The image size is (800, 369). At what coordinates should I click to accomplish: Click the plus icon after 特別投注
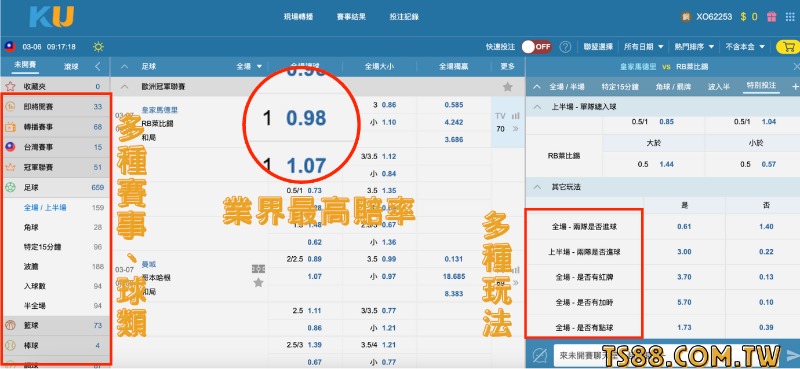[795, 87]
